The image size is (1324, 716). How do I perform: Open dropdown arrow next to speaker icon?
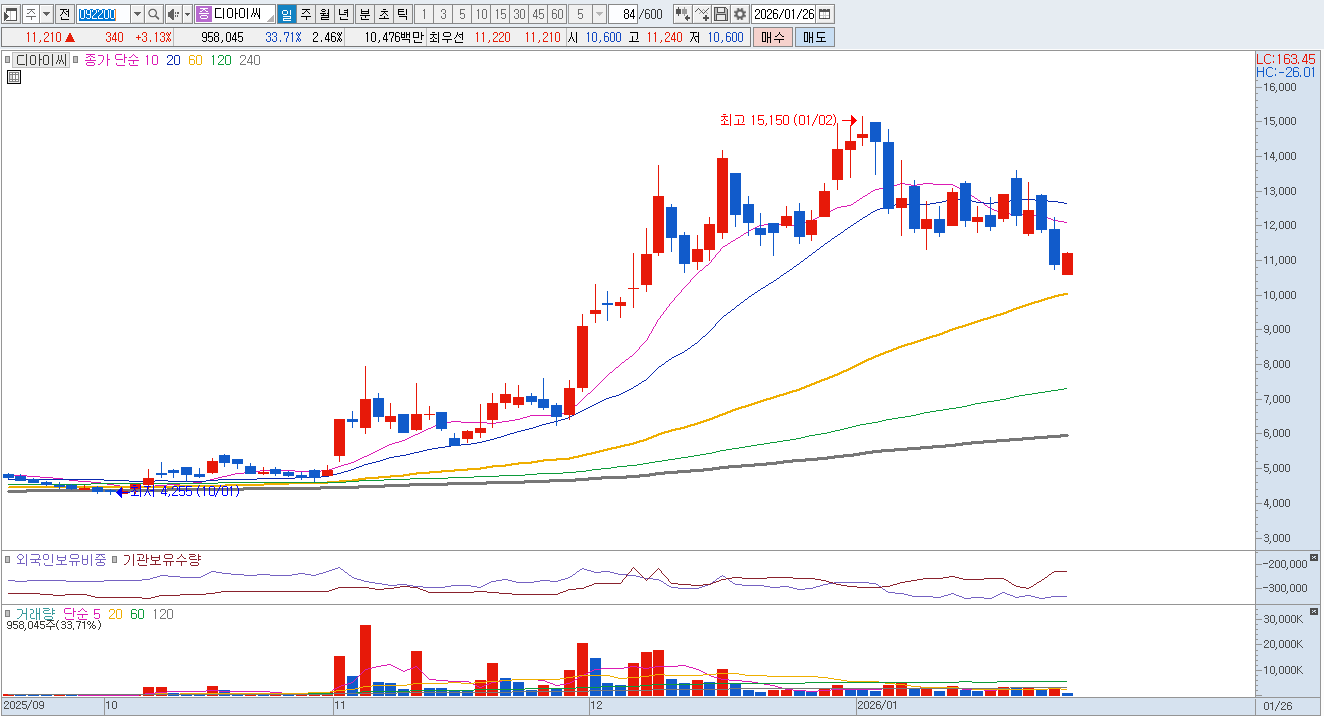pyautogui.click(x=187, y=14)
